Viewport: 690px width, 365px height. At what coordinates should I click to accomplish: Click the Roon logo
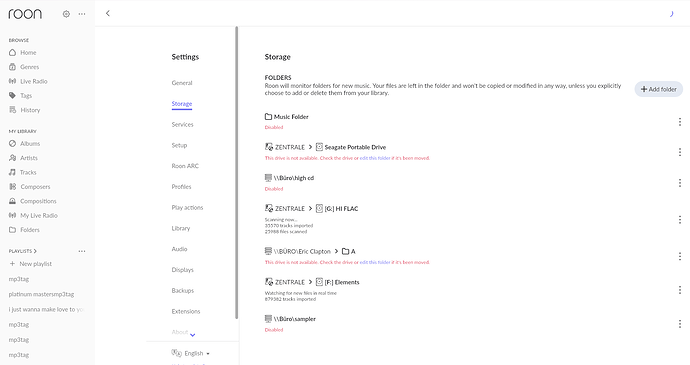25,14
